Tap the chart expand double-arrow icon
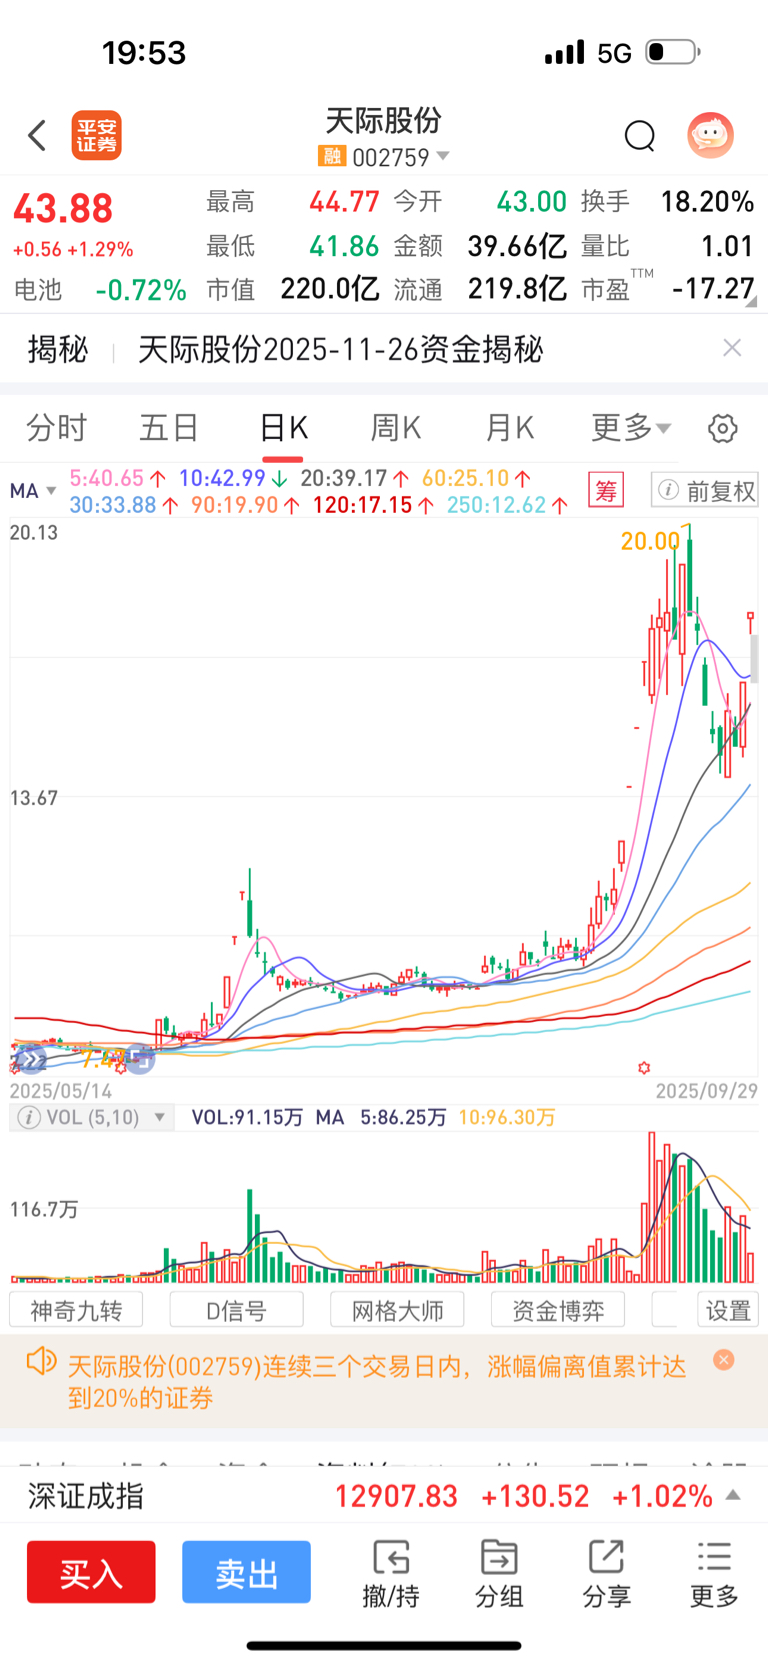This screenshot has height=1665, width=768. [x=31, y=1060]
